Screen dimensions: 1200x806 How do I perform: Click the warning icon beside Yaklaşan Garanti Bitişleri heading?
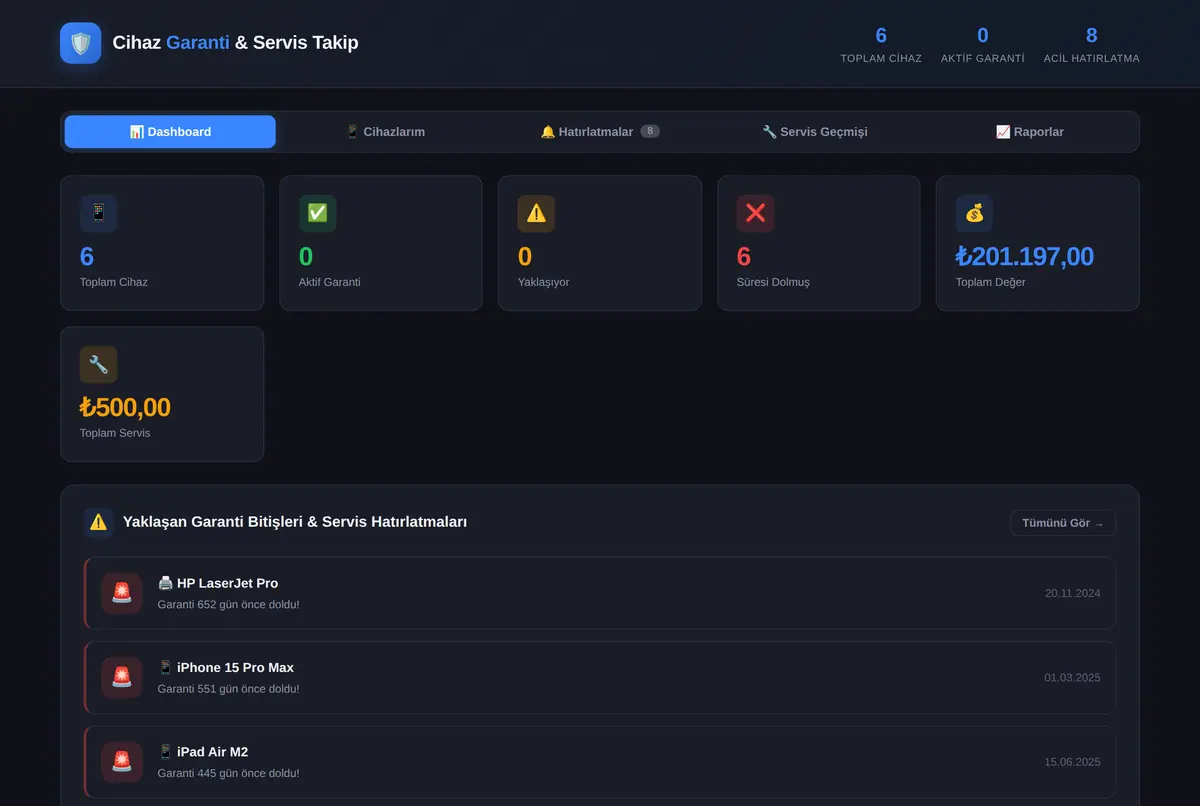tap(98, 522)
